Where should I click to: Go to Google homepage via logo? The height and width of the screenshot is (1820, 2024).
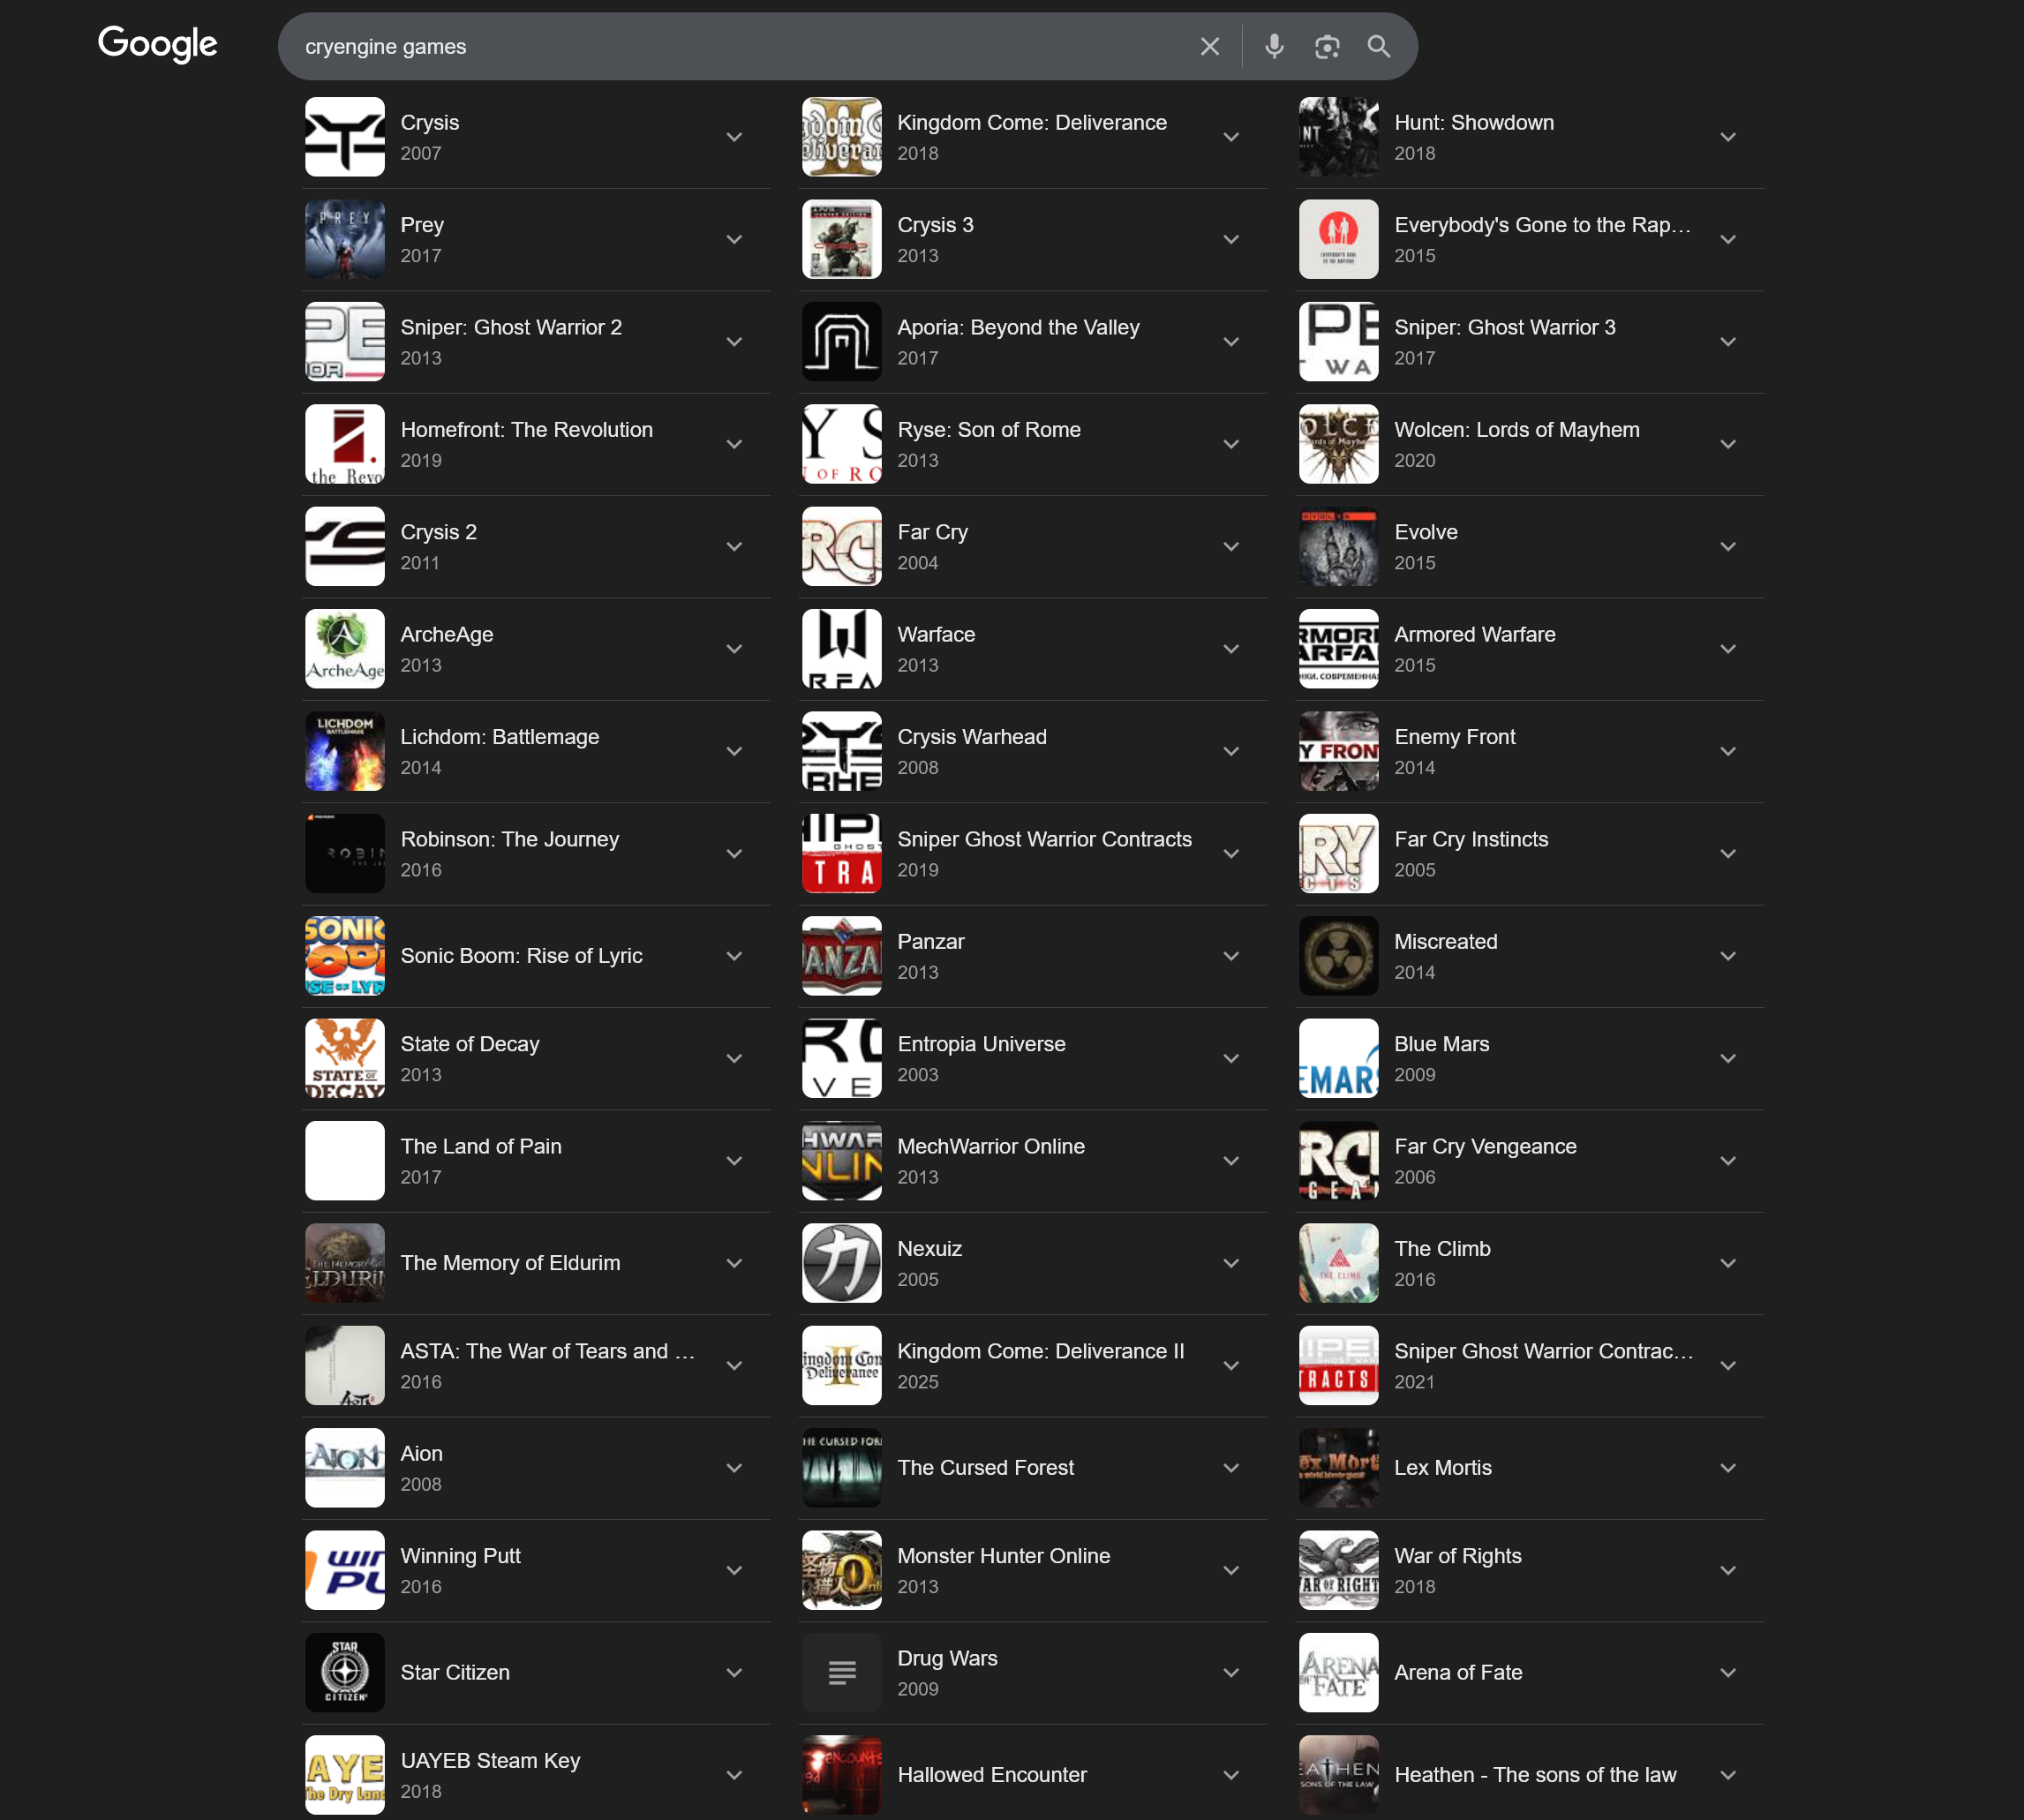pyautogui.click(x=158, y=44)
